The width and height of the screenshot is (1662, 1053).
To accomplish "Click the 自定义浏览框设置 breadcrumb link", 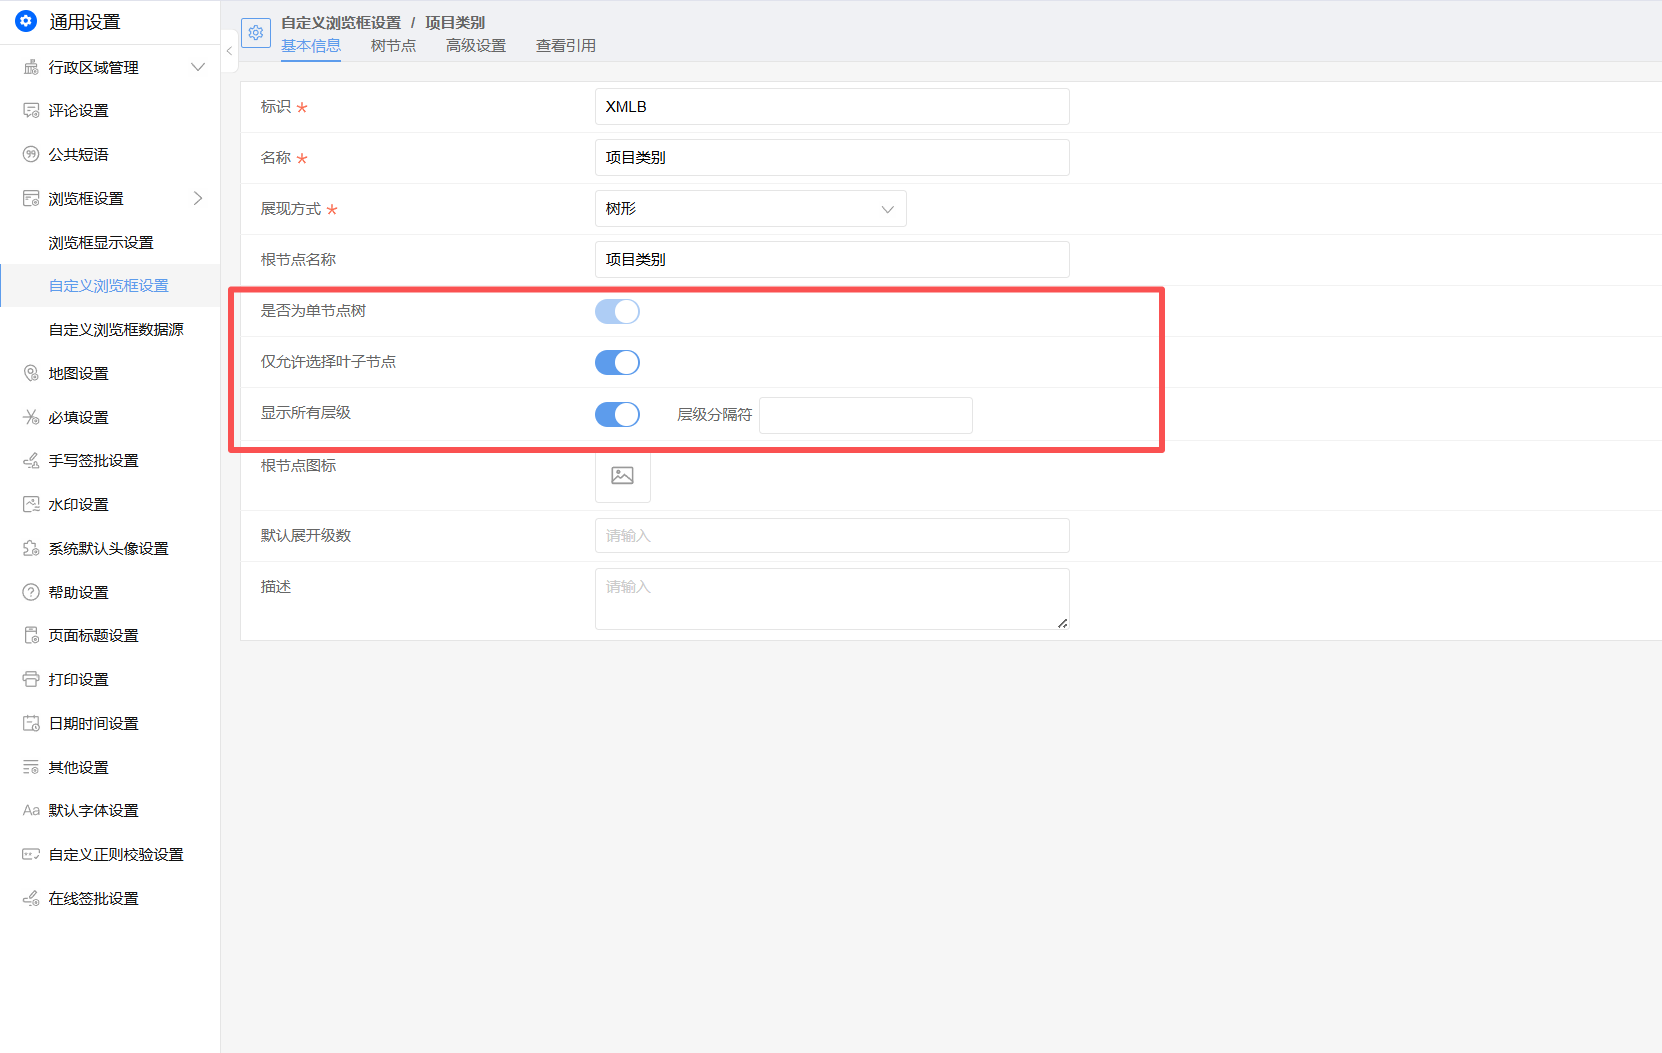I will [341, 23].
